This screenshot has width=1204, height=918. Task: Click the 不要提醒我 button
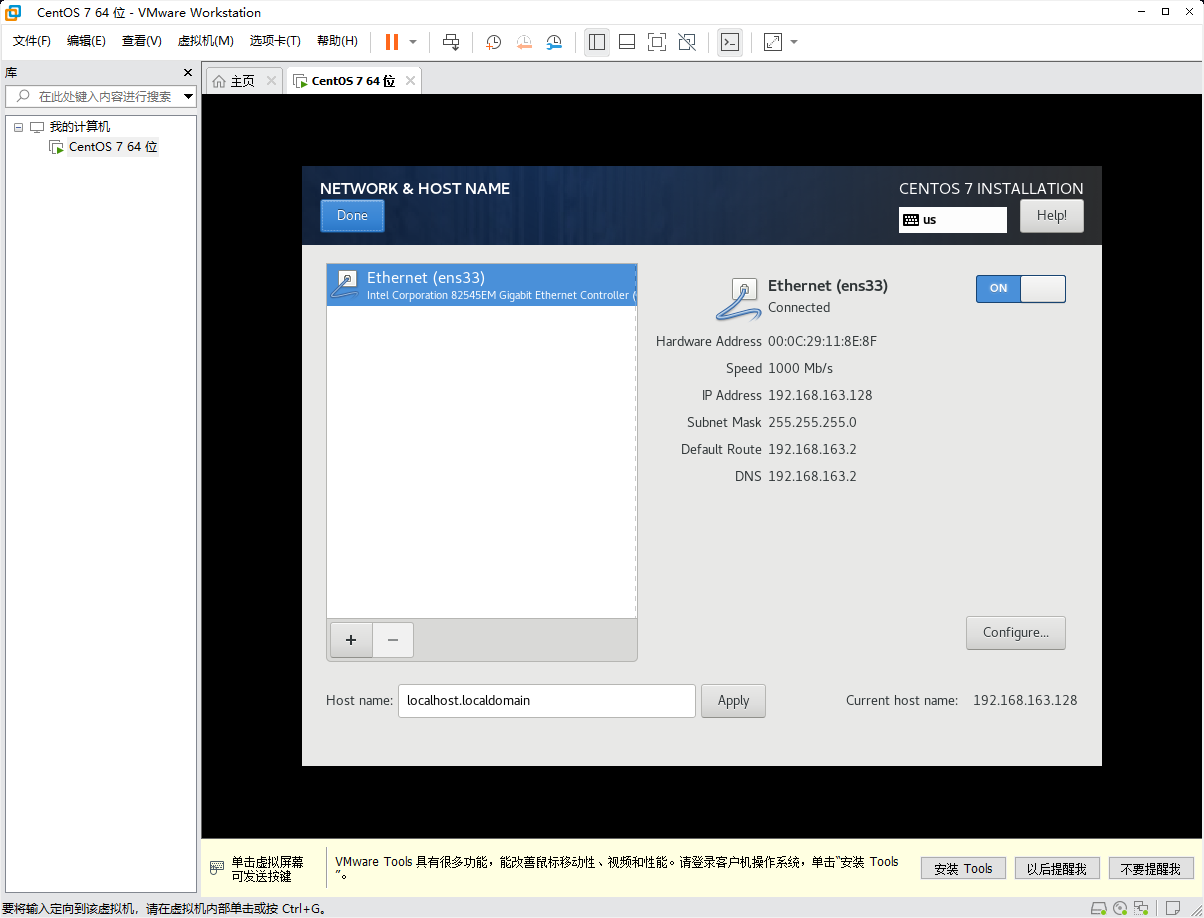click(1151, 868)
